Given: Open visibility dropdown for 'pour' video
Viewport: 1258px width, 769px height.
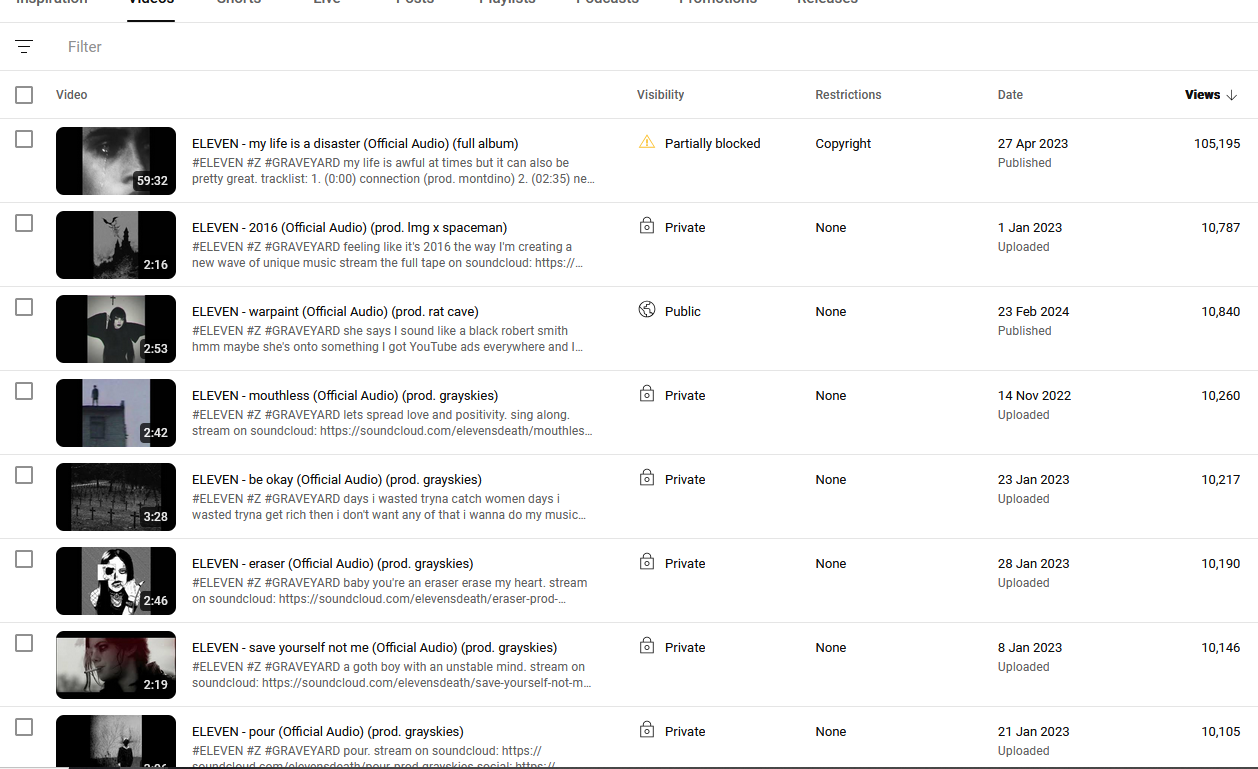Looking at the screenshot, I should click(684, 731).
